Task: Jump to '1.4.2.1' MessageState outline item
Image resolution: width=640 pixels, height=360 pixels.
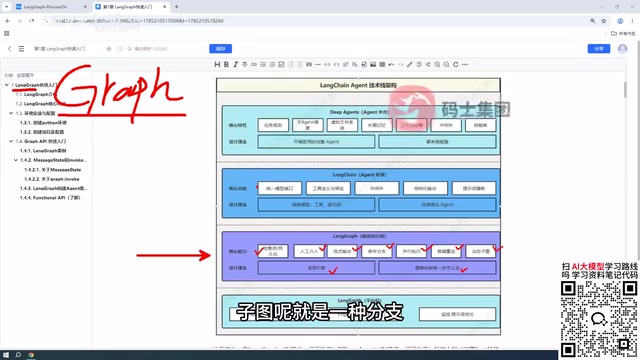Action: pyautogui.click(x=53, y=169)
